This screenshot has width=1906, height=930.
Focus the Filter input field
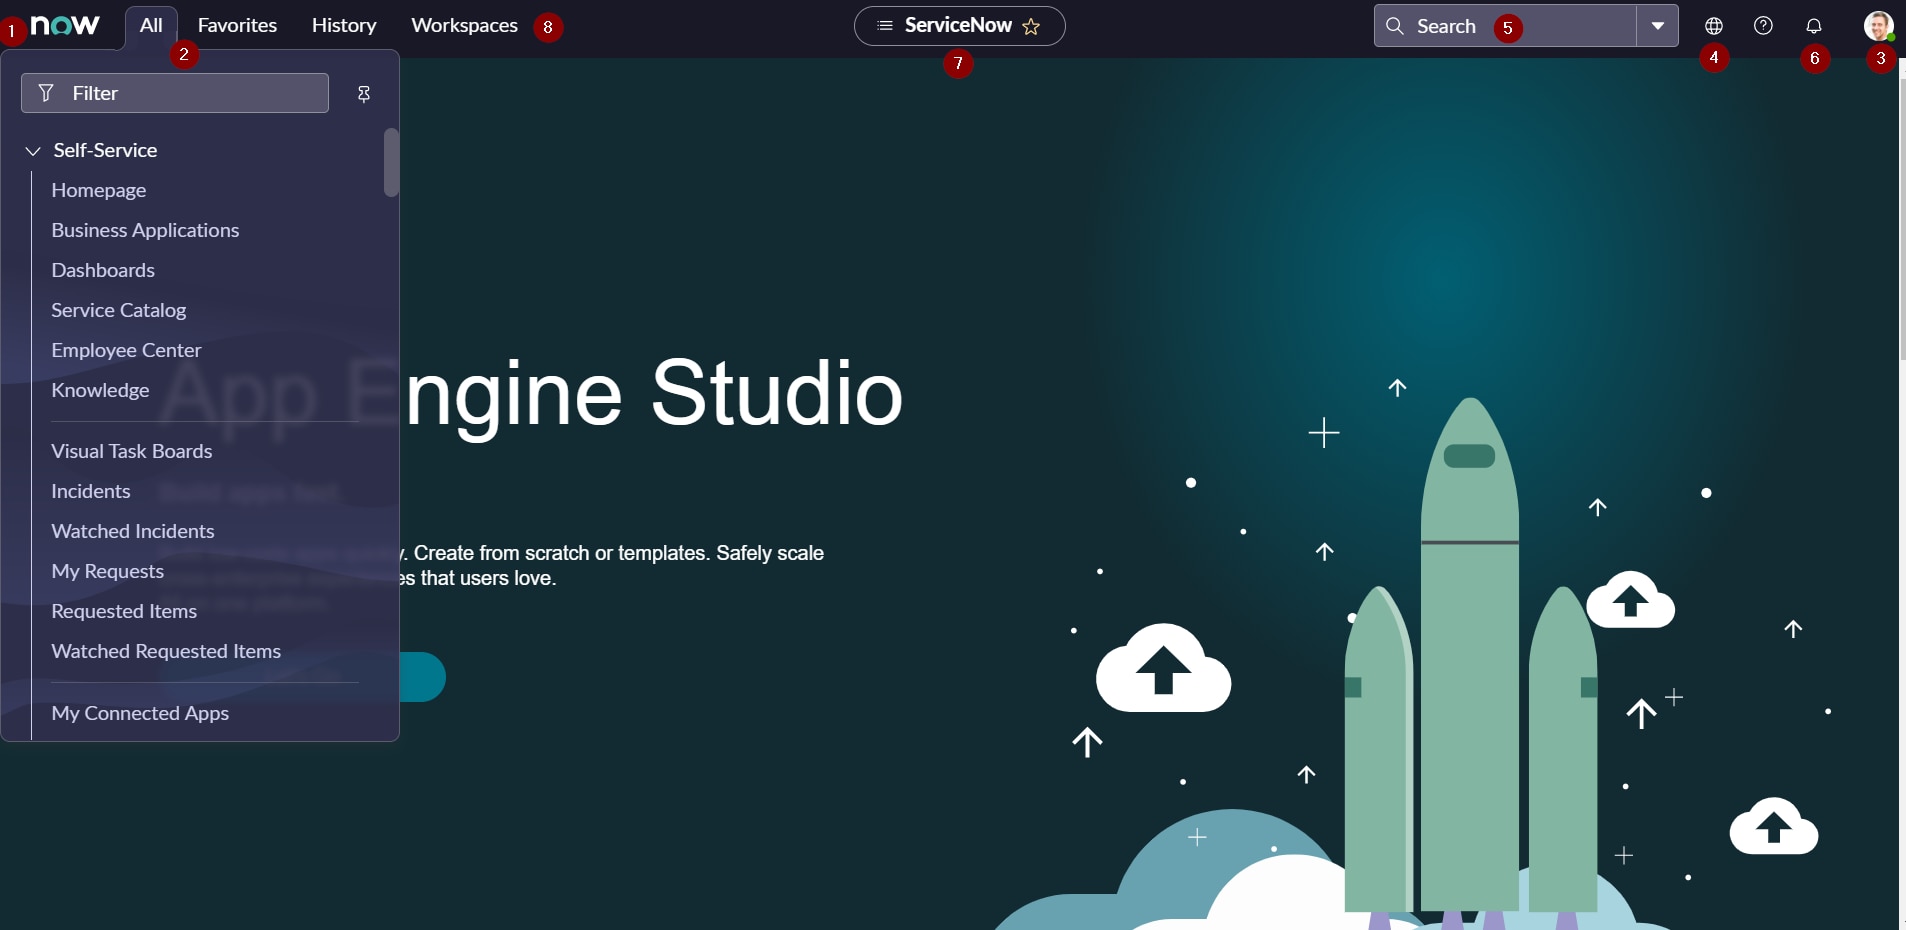pyautogui.click(x=190, y=93)
